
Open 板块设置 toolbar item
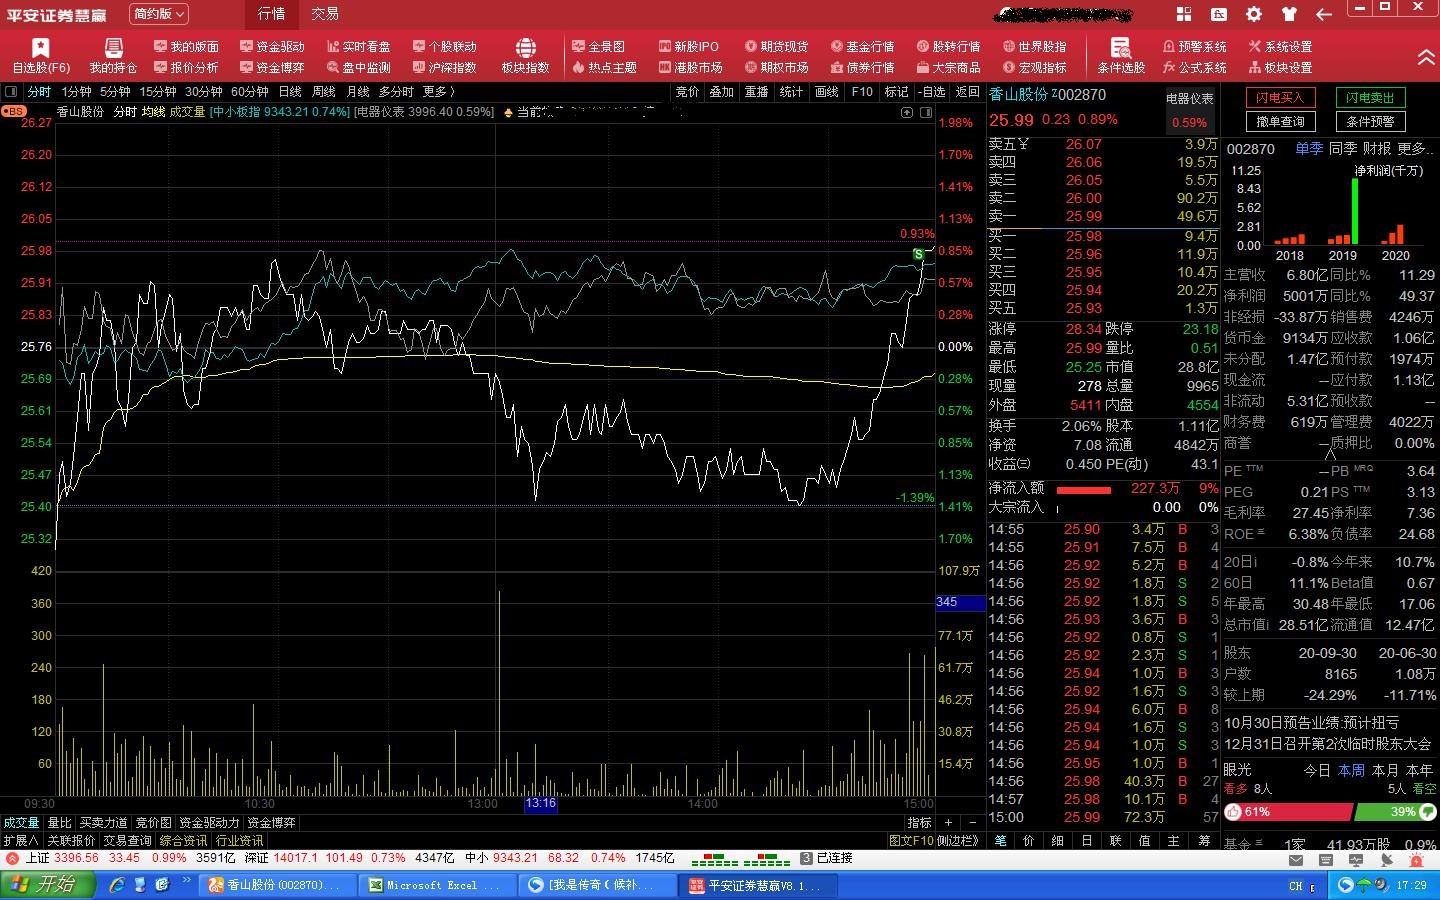coord(1280,67)
